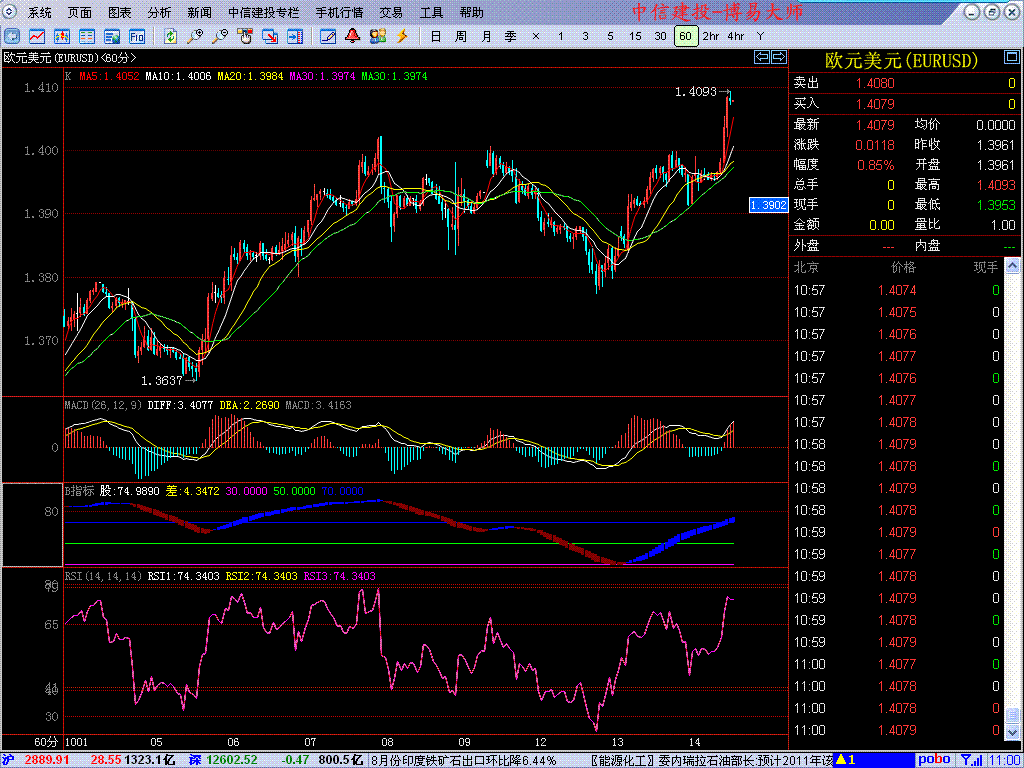Click the 60分 period label at bottom-left

coord(46,742)
